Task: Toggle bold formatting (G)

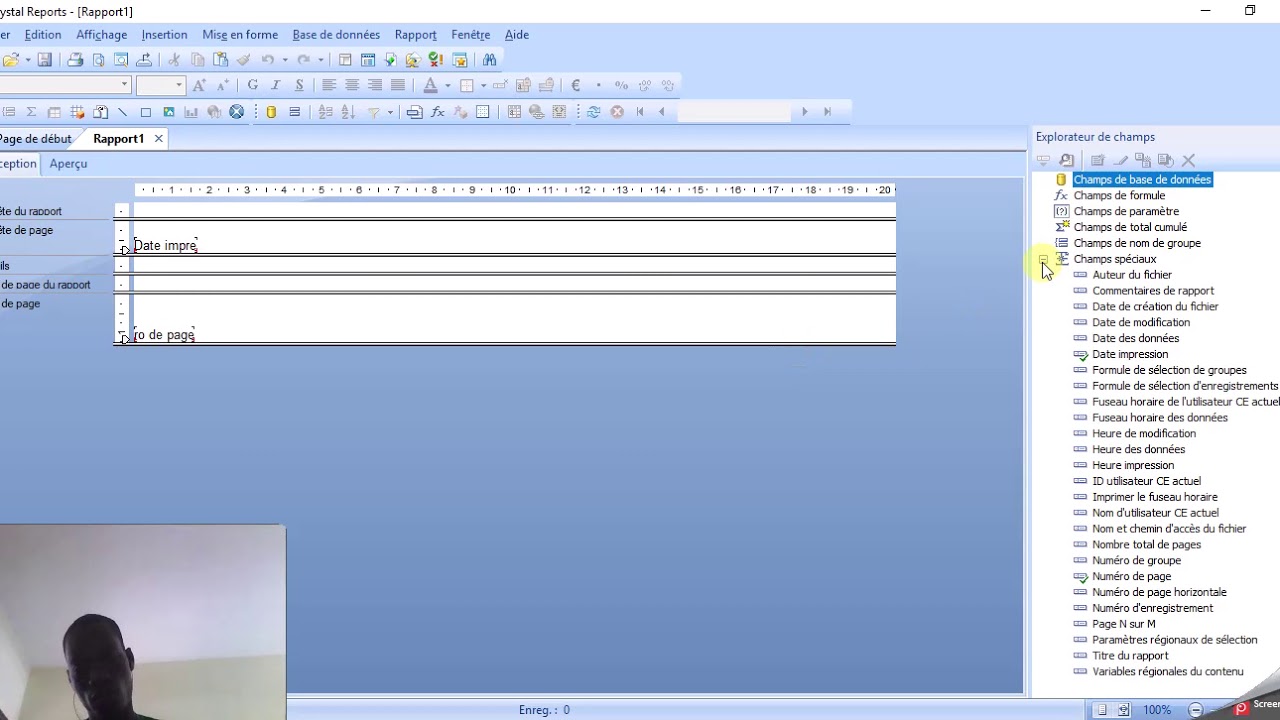Action: [253, 86]
